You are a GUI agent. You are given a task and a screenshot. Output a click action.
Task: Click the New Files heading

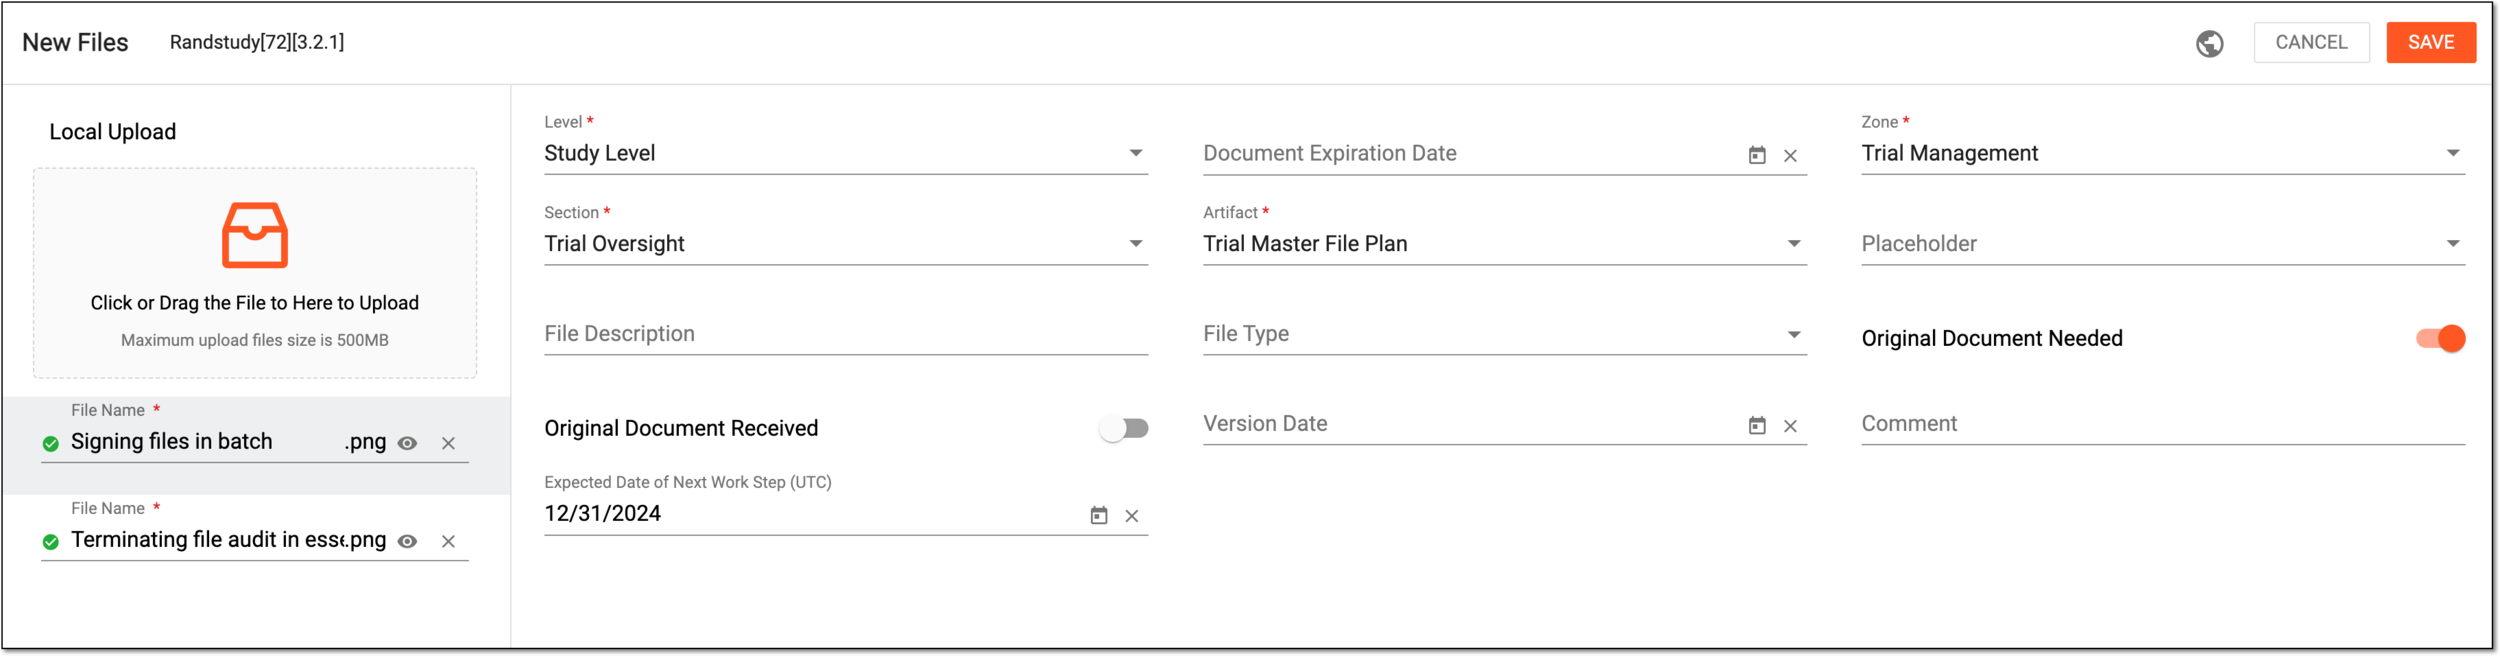click(x=75, y=42)
